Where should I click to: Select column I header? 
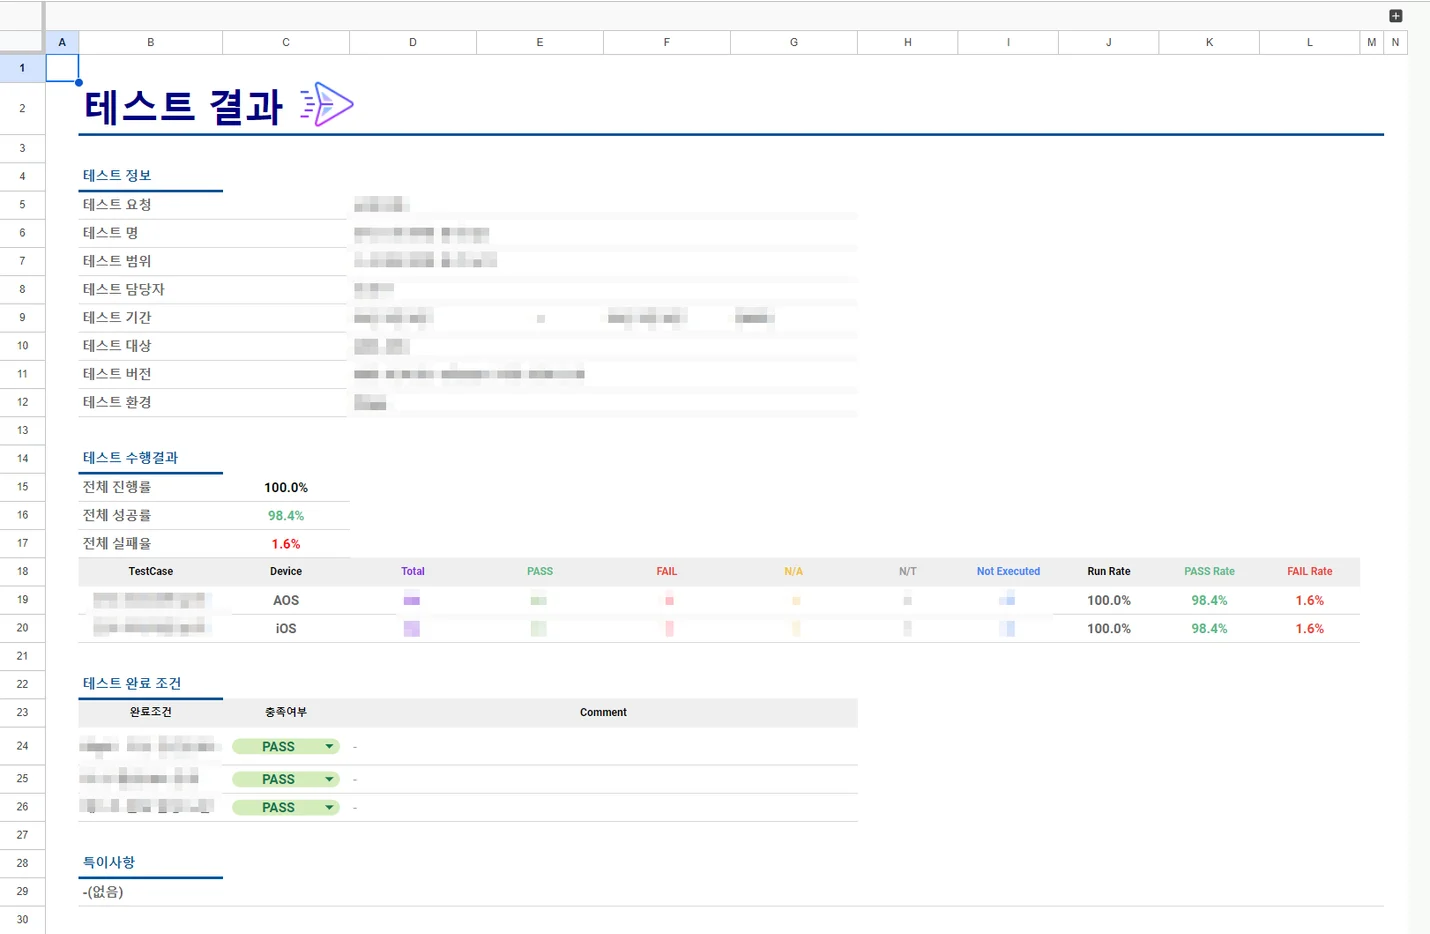point(1008,42)
